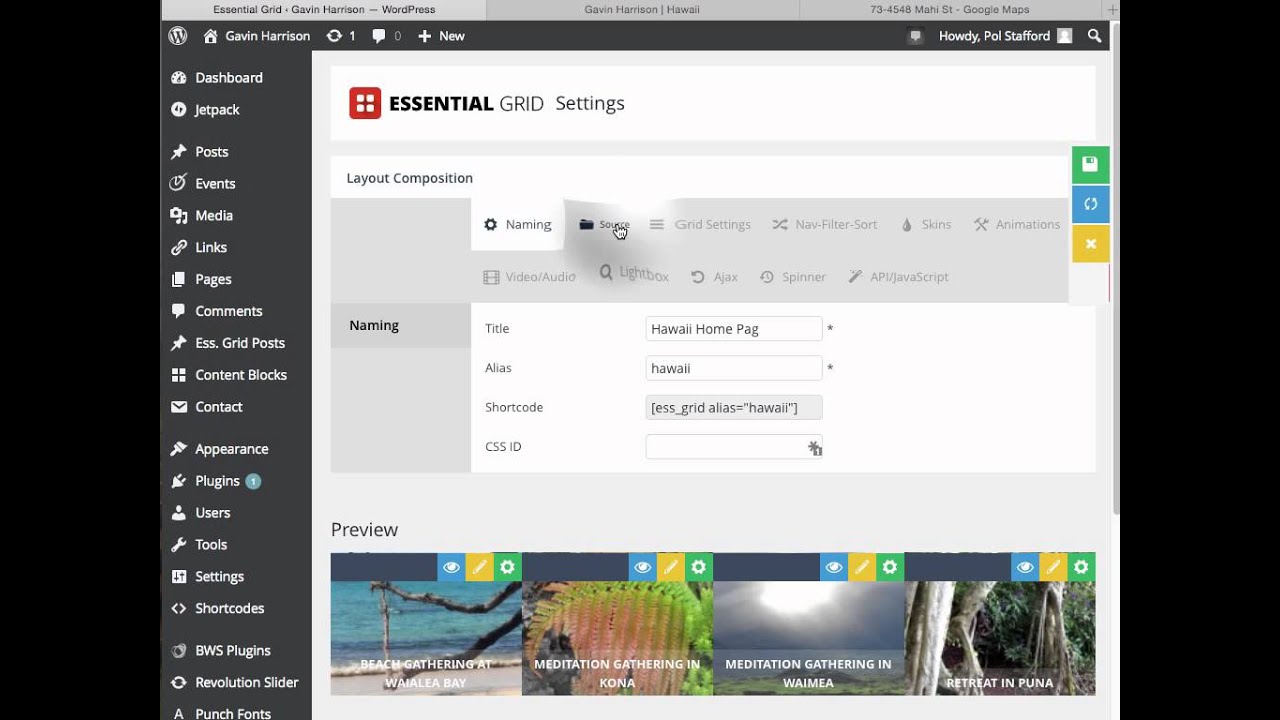
Task: Open the admin bar search icon
Action: coord(1095,36)
